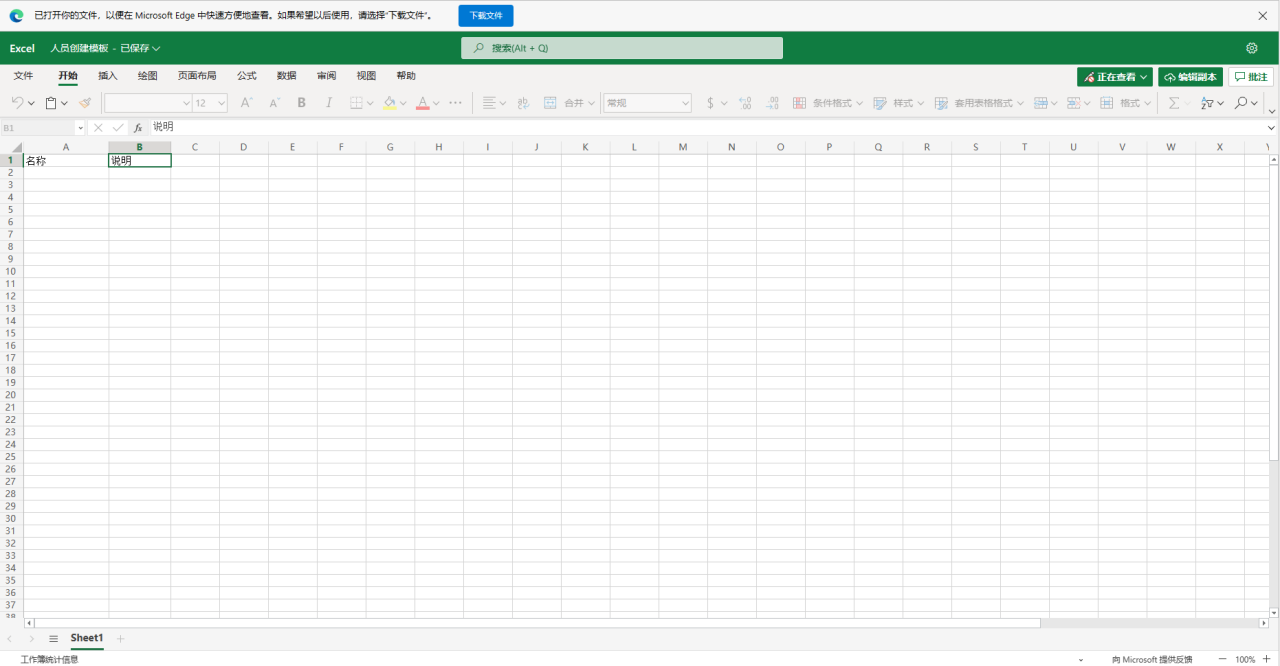Toggle Italic formatting
This screenshot has height=666, width=1280.
click(x=329, y=103)
